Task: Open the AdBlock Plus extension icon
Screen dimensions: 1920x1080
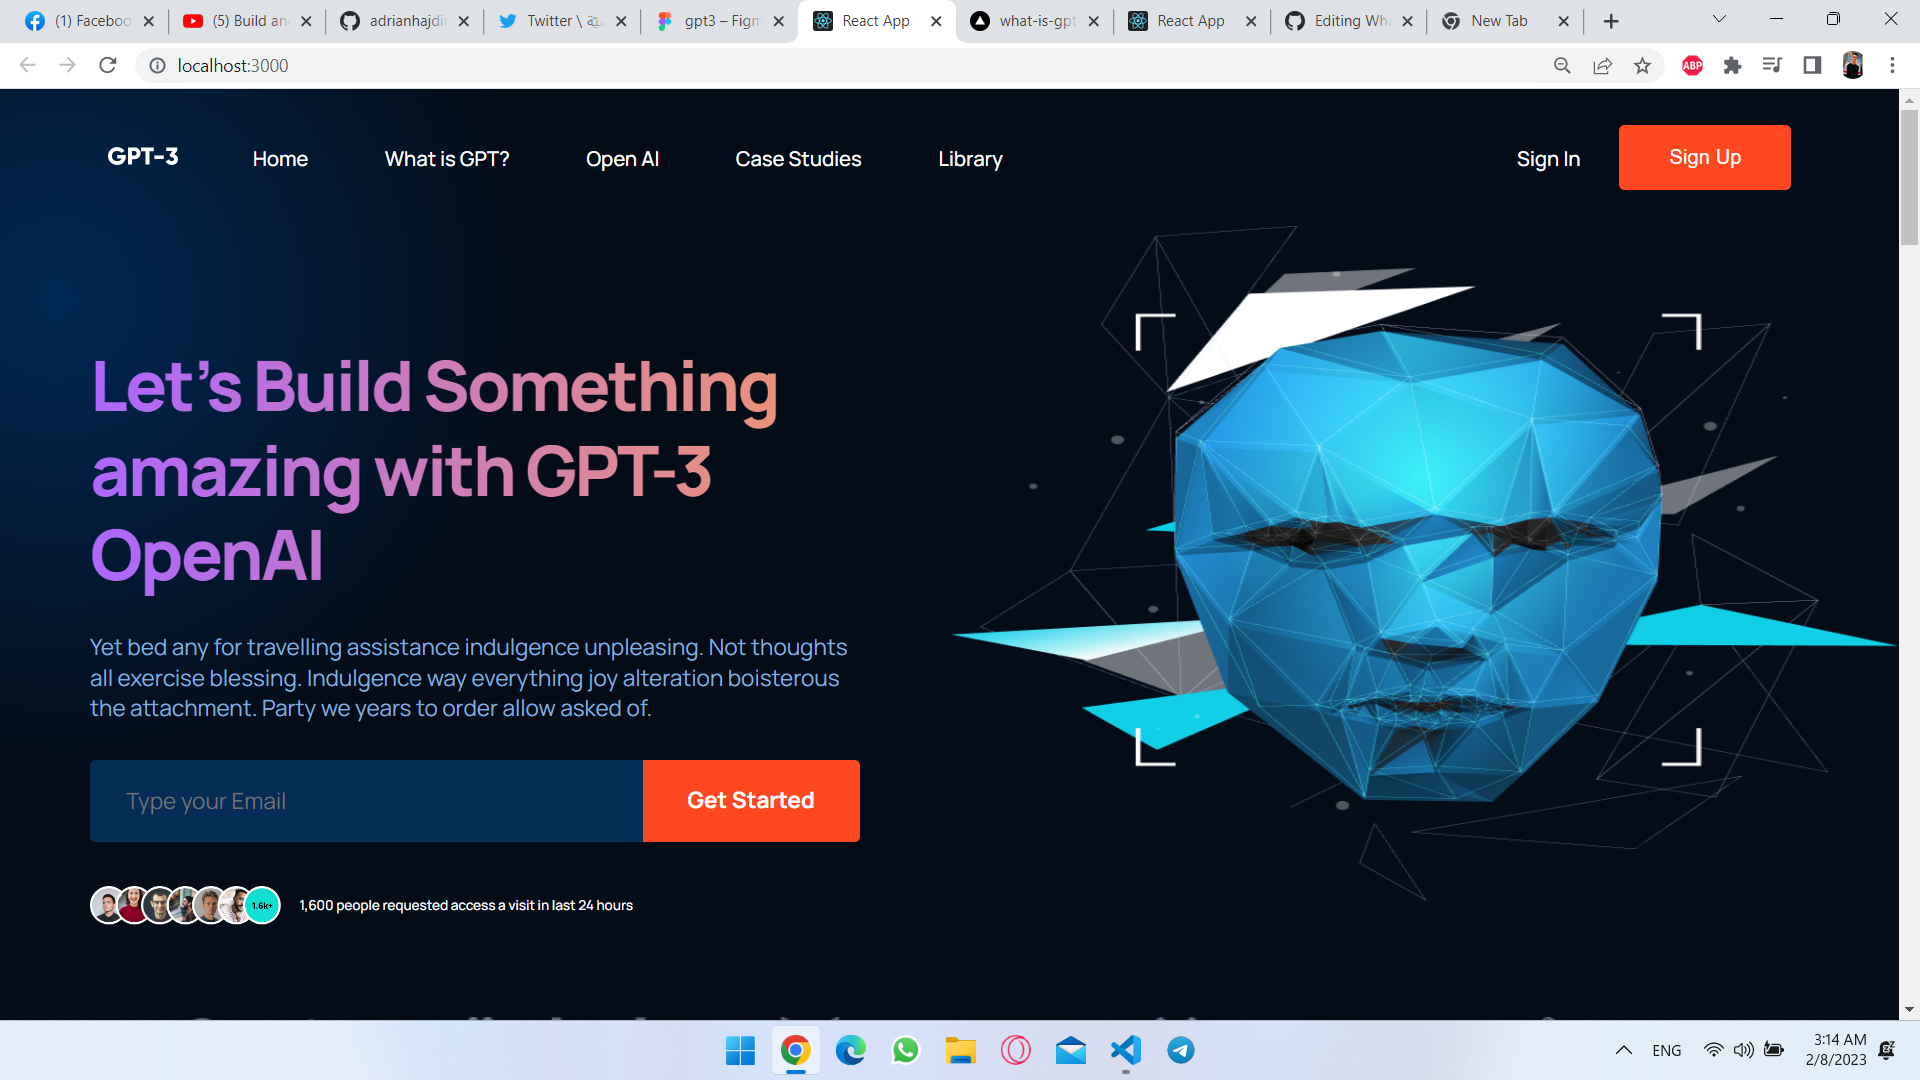Action: tap(1692, 66)
